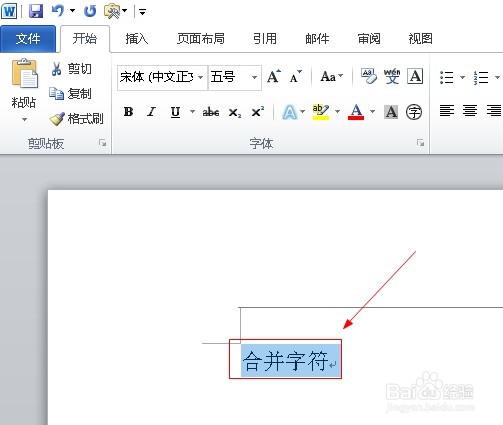Toggle subscript formatting
The width and height of the screenshot is (503, 425).
(x=235, y=112)
